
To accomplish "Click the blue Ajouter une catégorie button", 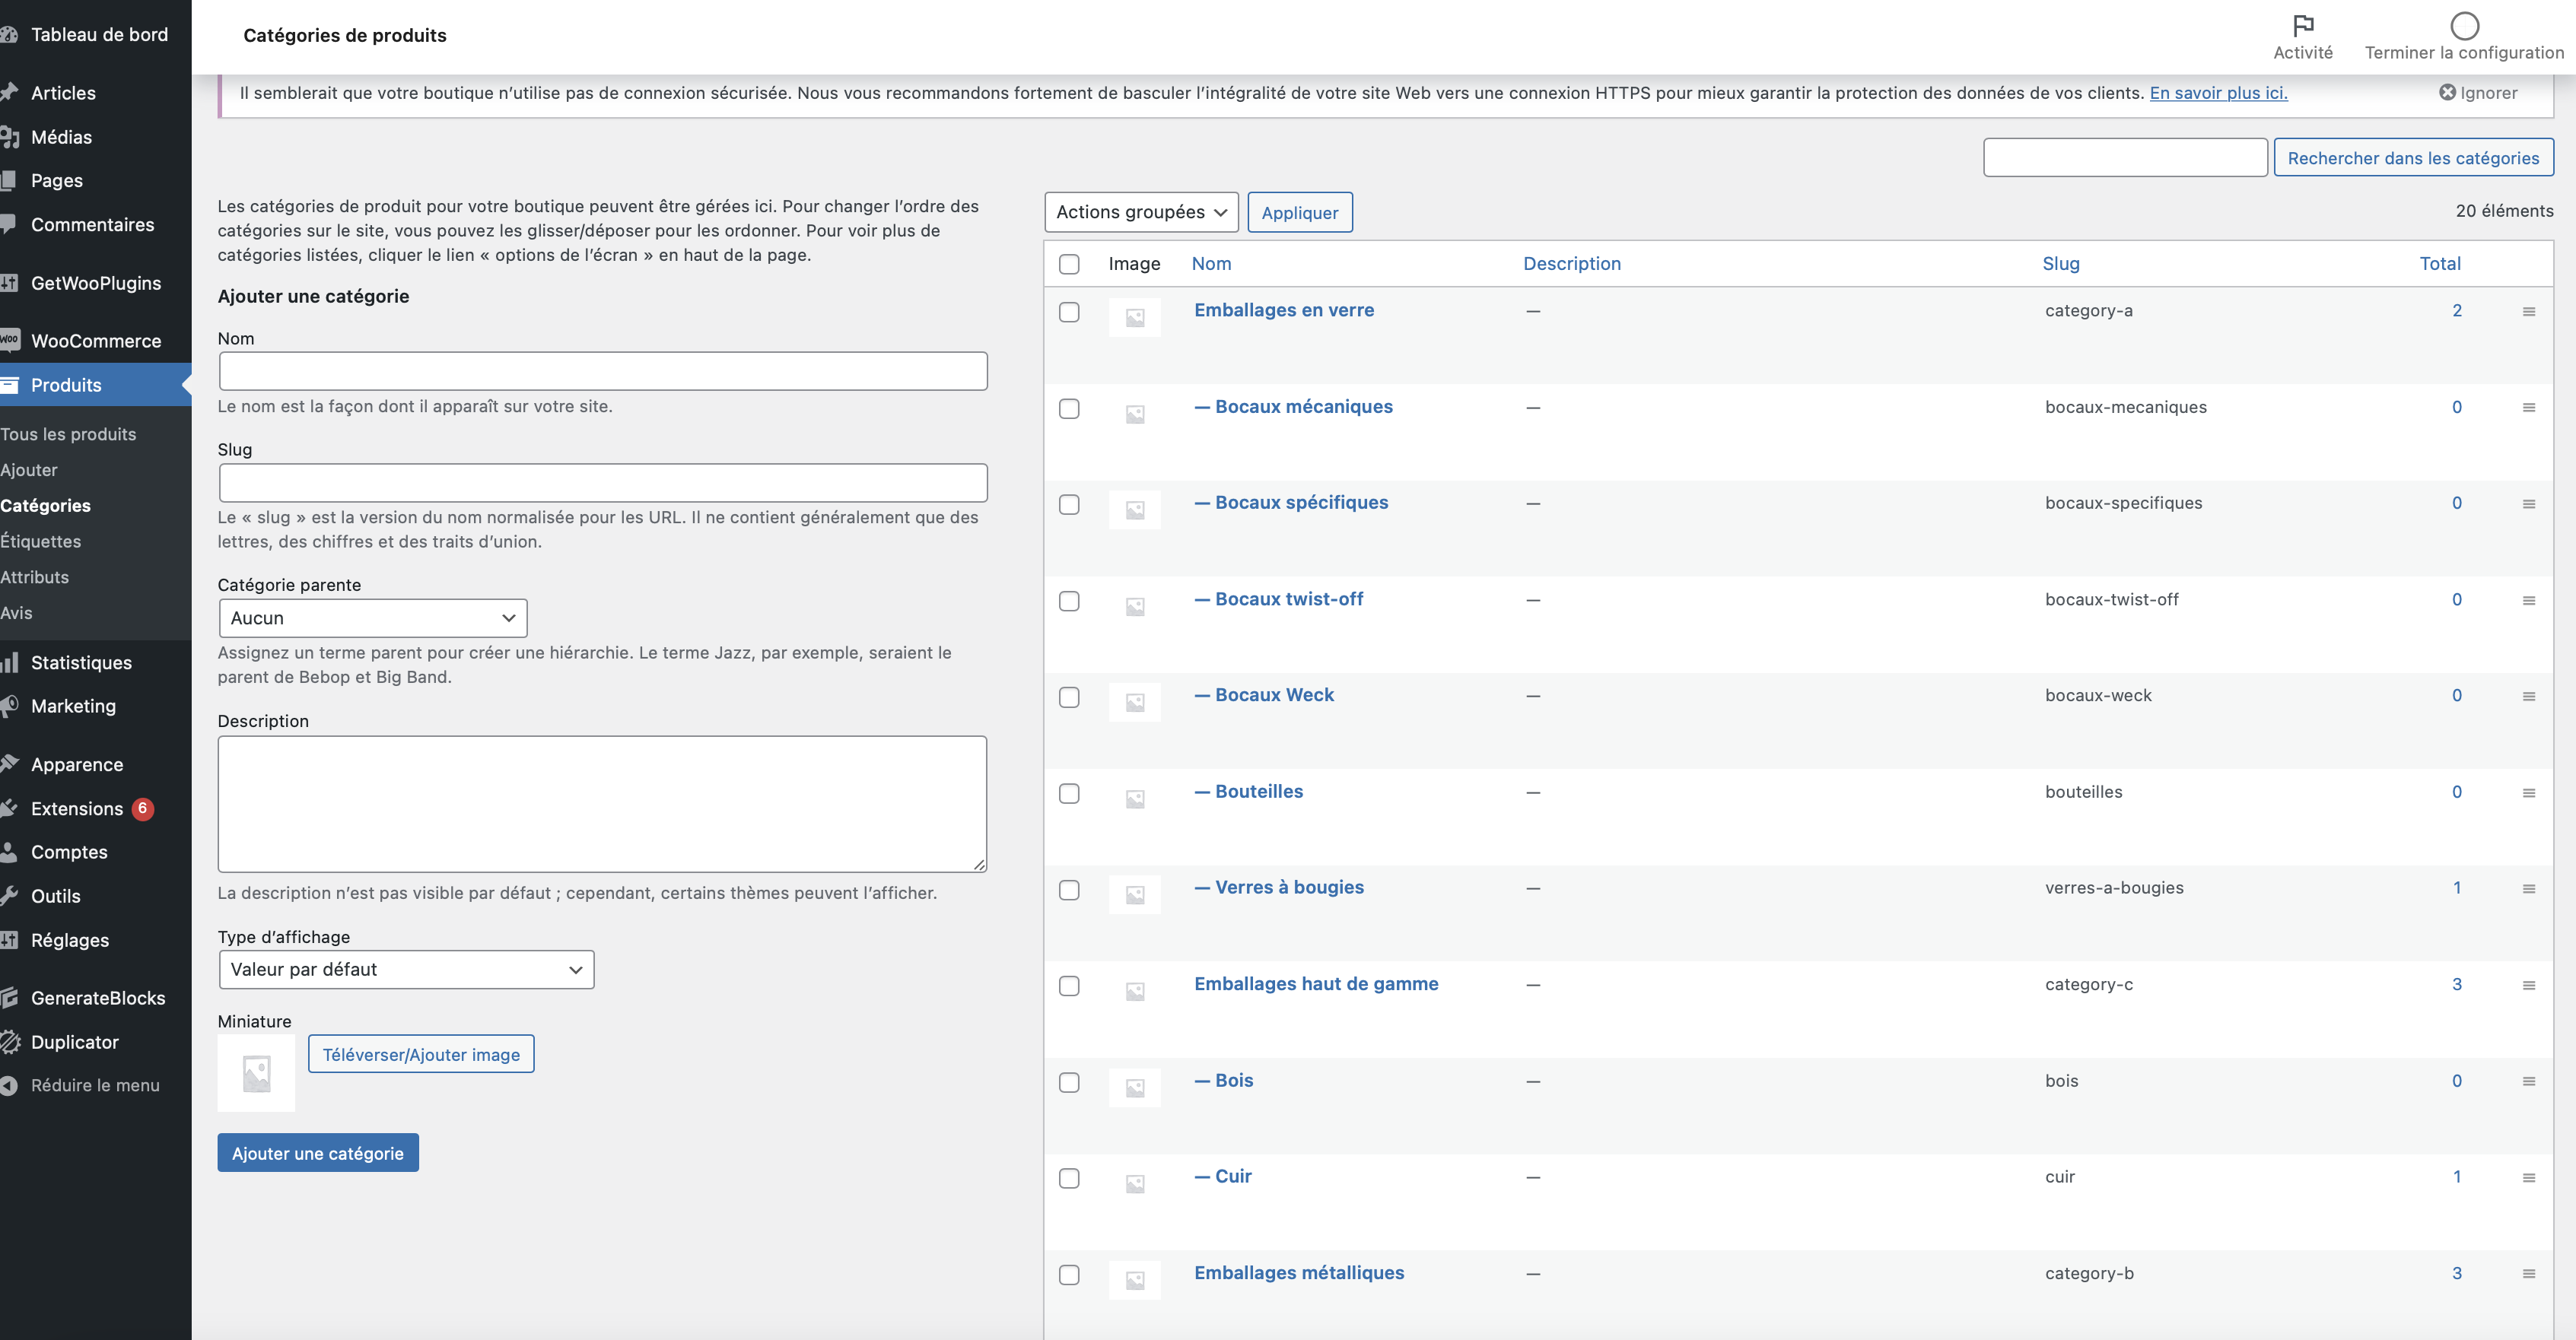I will point(318,1153).
